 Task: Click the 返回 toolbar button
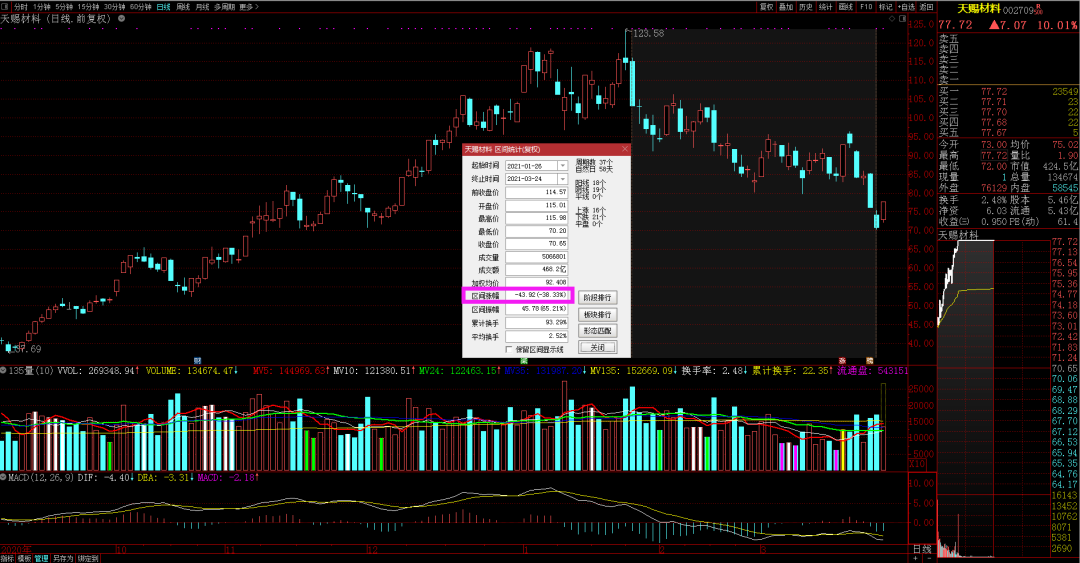tap(927, 7)
